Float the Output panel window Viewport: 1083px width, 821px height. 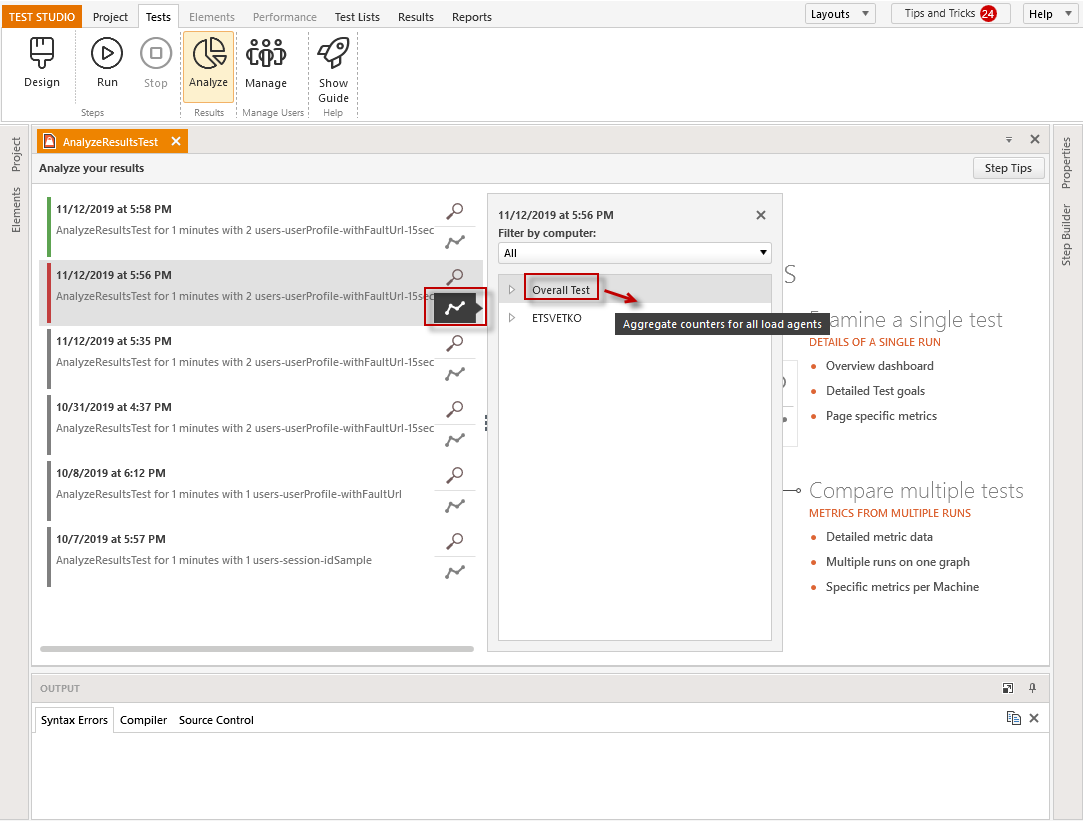point(1008,688)
